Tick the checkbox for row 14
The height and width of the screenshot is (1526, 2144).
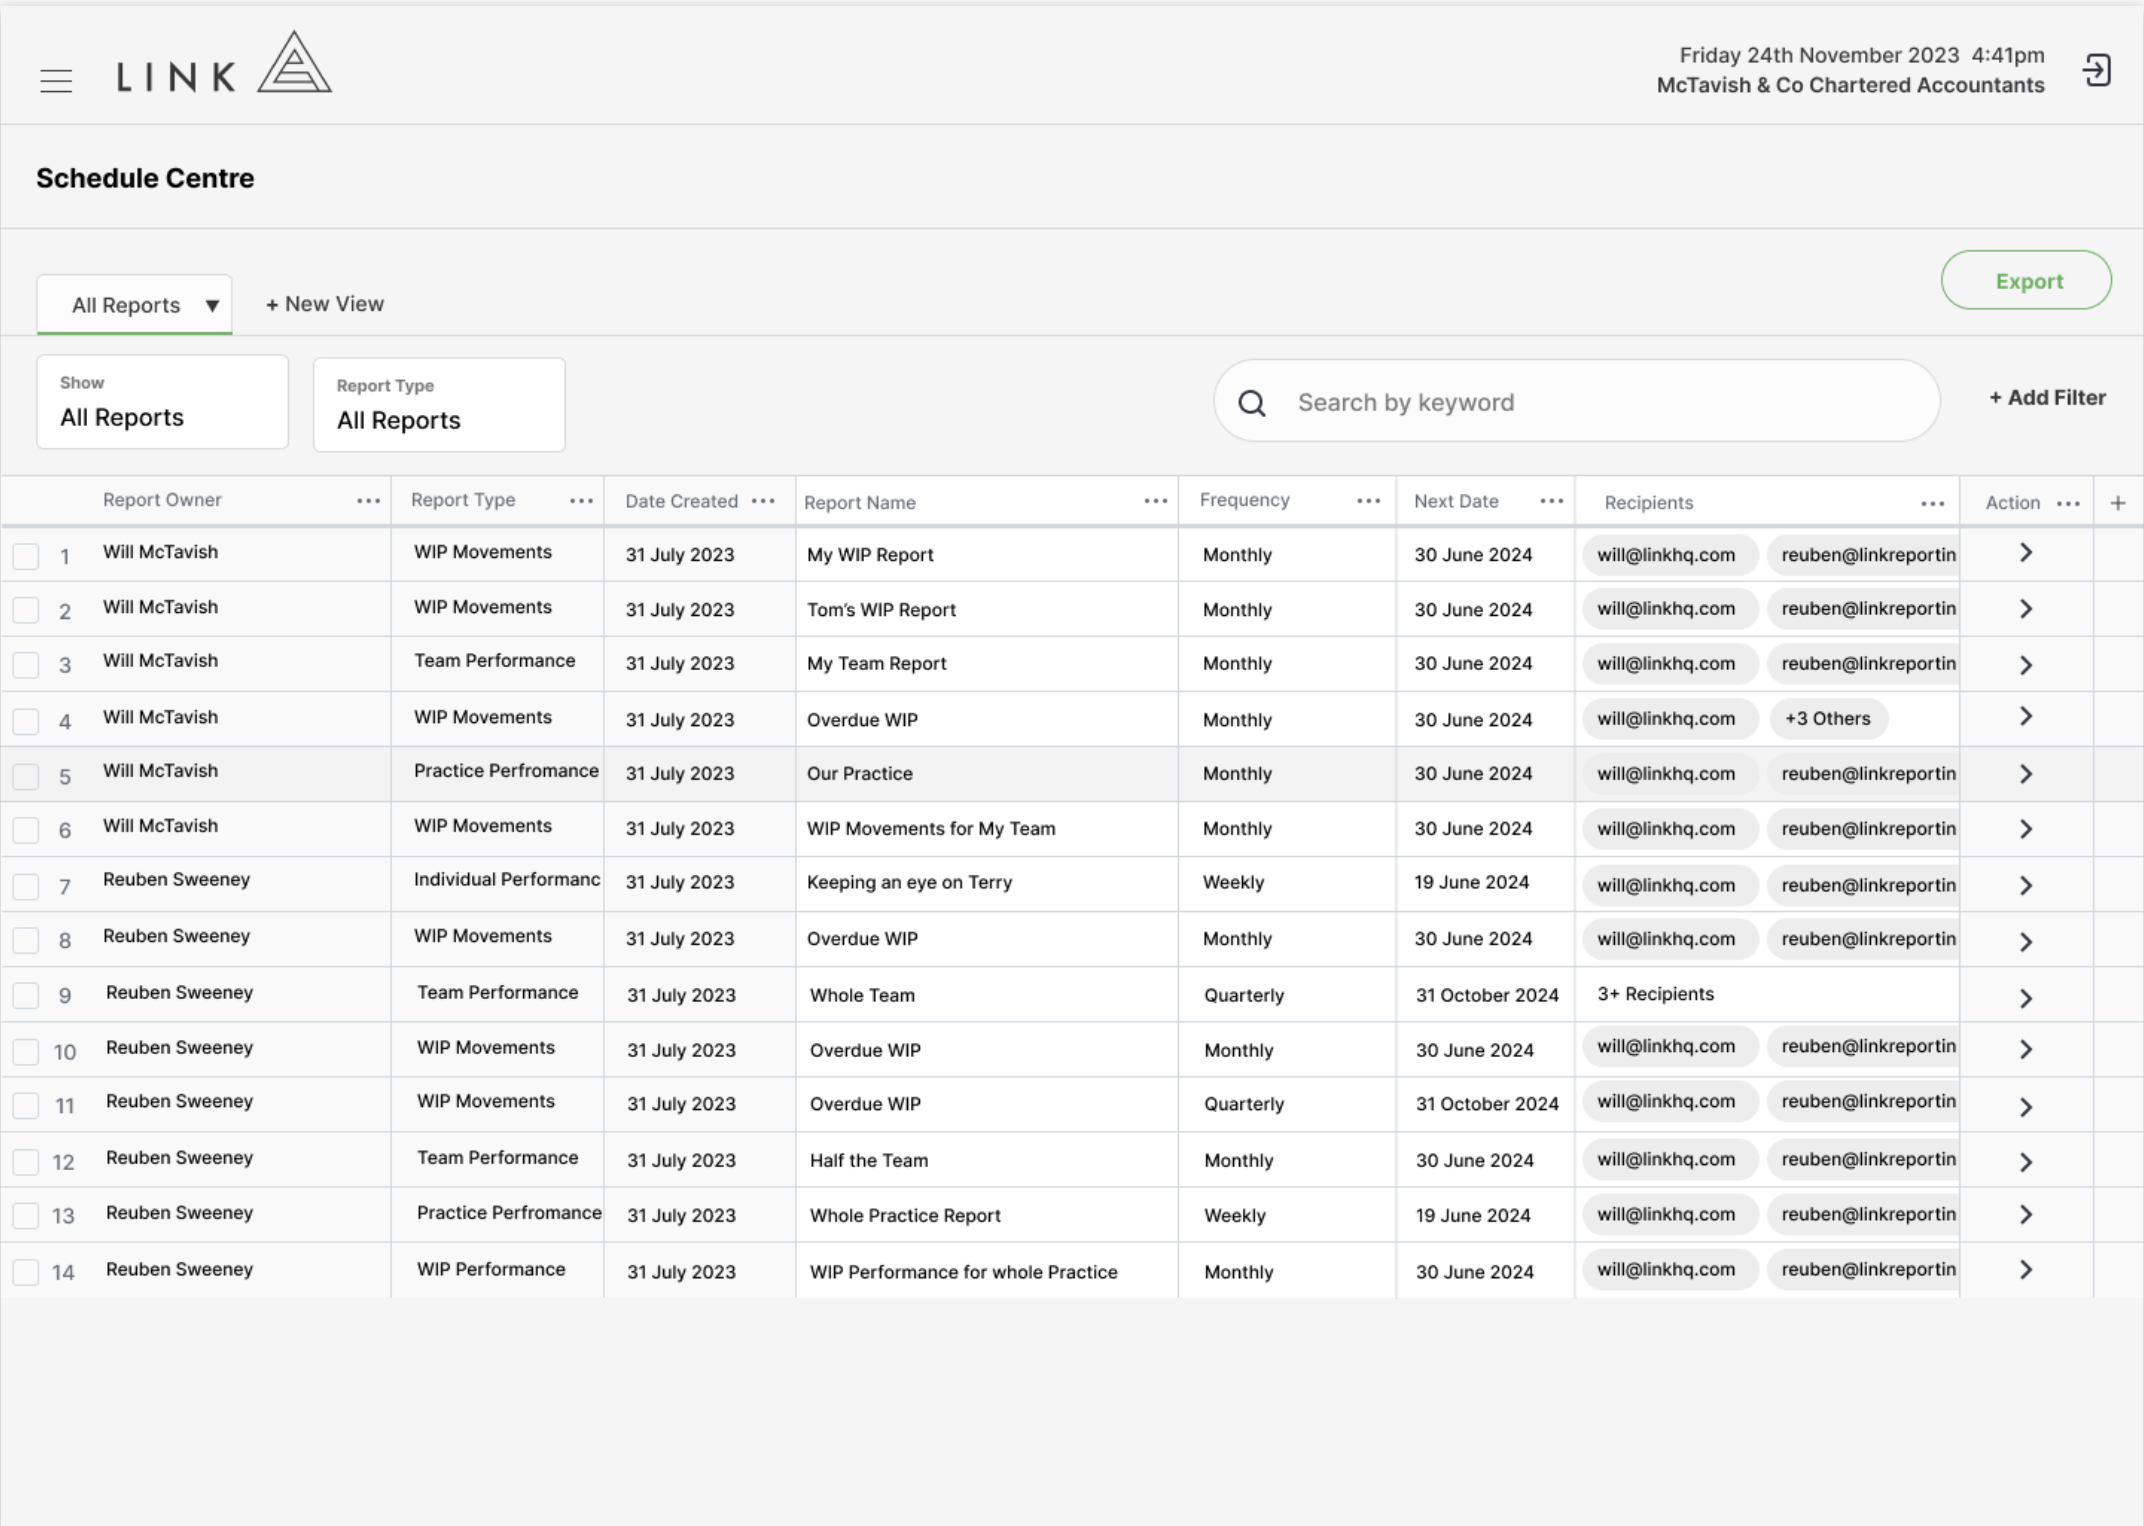(26, 1272)
